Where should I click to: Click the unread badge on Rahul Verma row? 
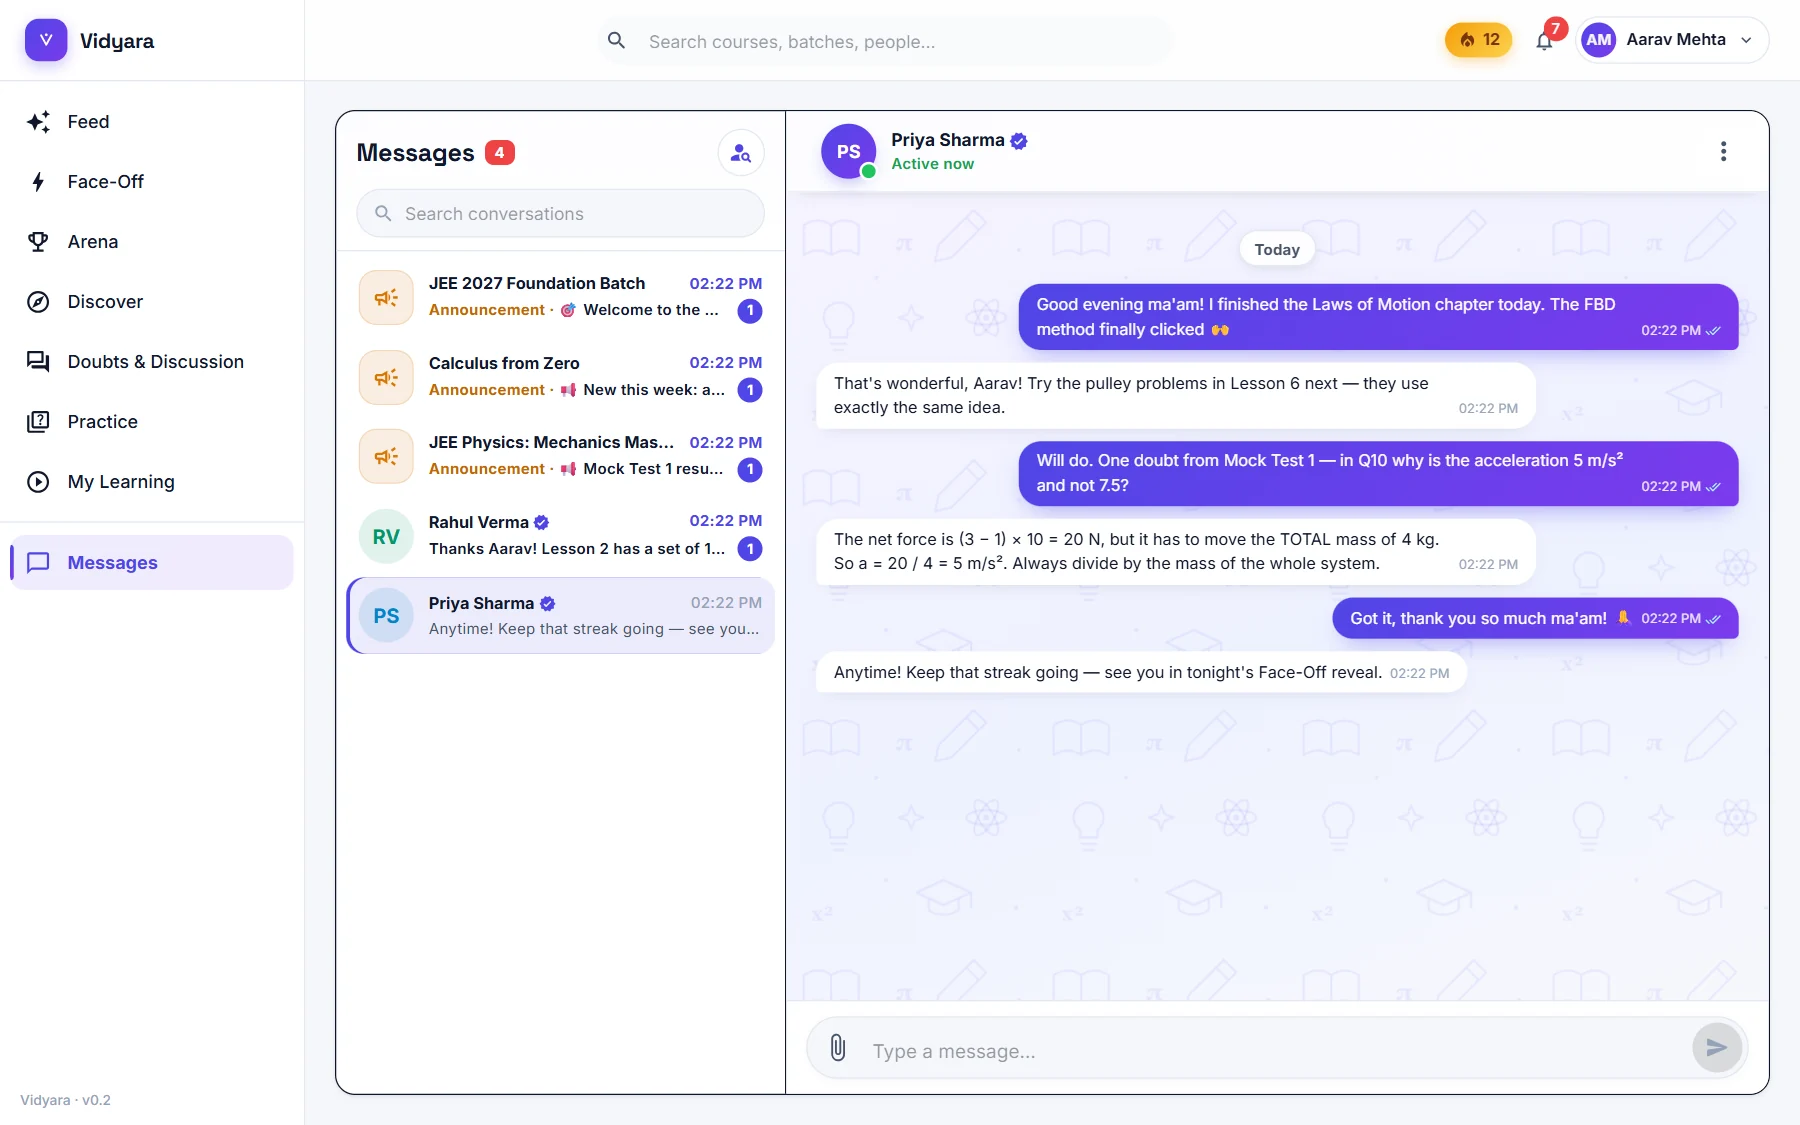pyautogui.click(x=750, y=549)
